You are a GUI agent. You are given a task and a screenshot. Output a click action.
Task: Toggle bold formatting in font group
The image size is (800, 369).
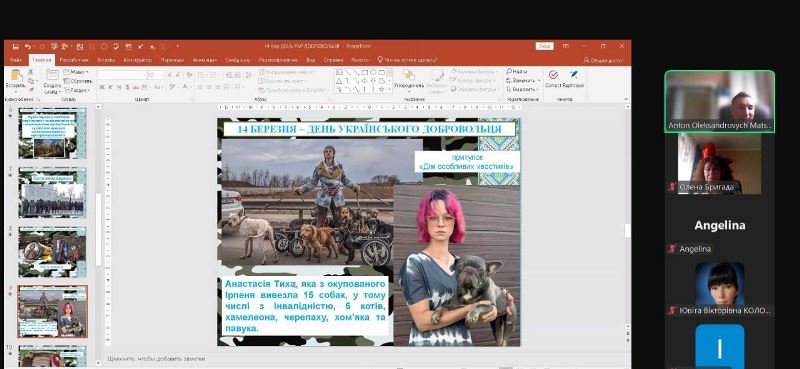pos(102,87)
